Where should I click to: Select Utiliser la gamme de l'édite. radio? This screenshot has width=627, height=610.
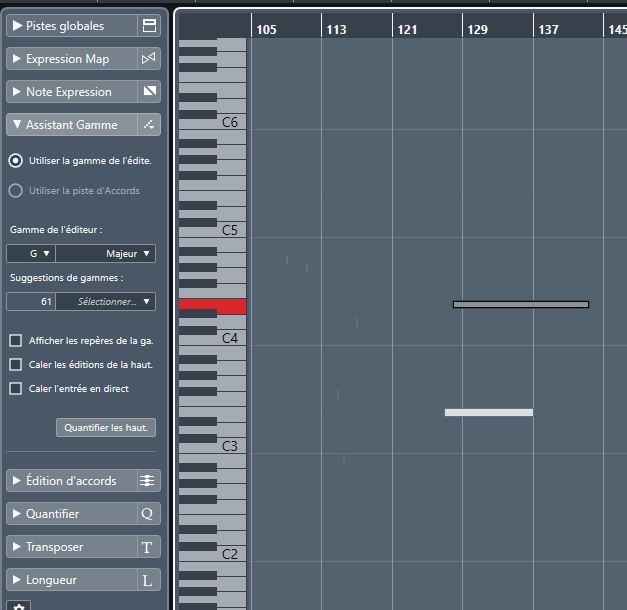[16, 161]
